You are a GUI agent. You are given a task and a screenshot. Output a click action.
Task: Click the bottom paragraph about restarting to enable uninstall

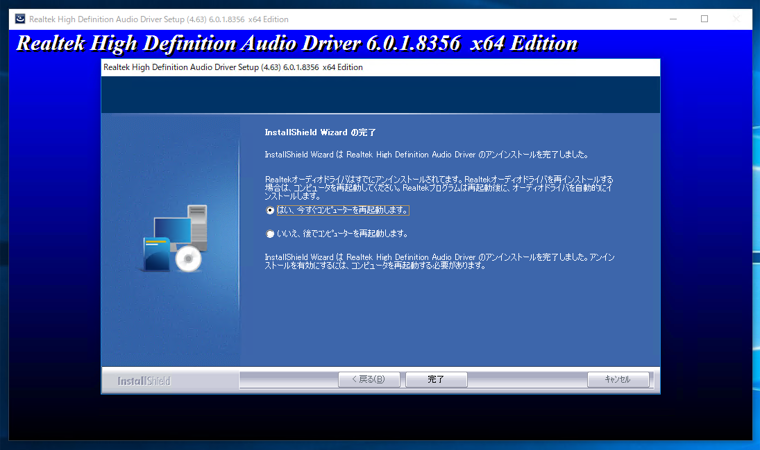pos(440,261)
